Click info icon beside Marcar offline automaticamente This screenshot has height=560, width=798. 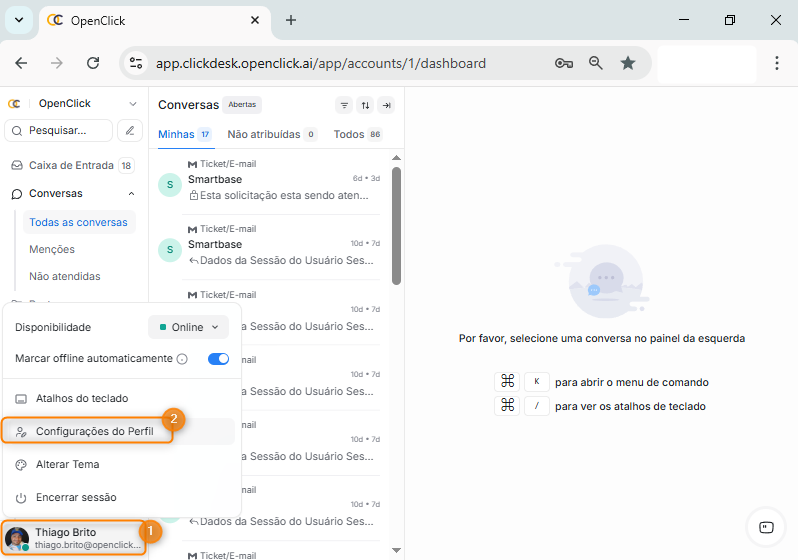[x=182, y=359]
